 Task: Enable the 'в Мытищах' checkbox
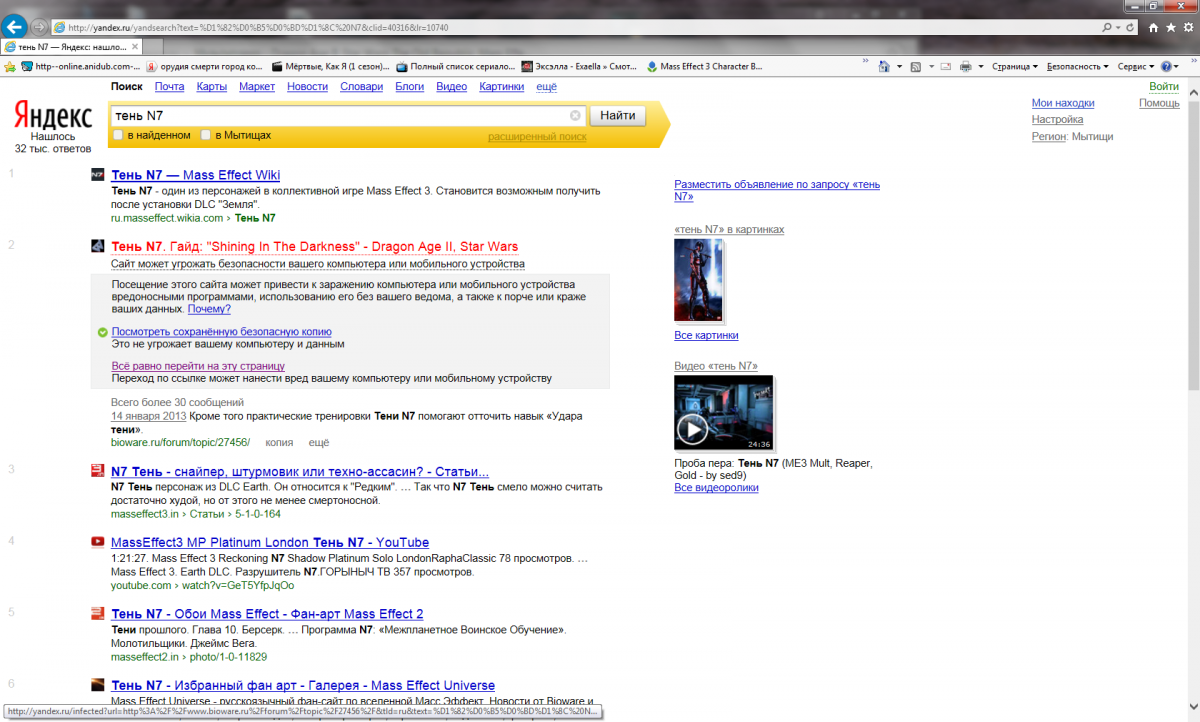[206, 135]
